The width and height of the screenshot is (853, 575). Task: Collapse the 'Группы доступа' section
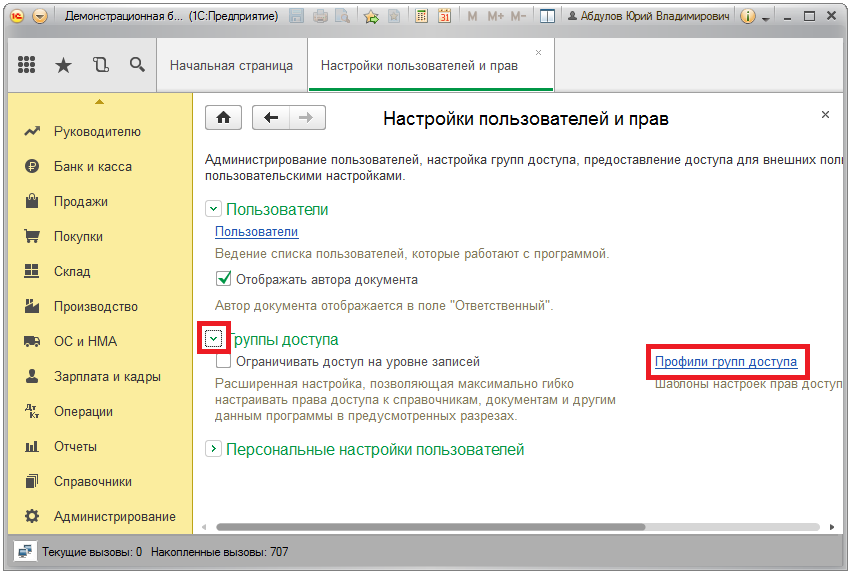(x=213, y=340)
